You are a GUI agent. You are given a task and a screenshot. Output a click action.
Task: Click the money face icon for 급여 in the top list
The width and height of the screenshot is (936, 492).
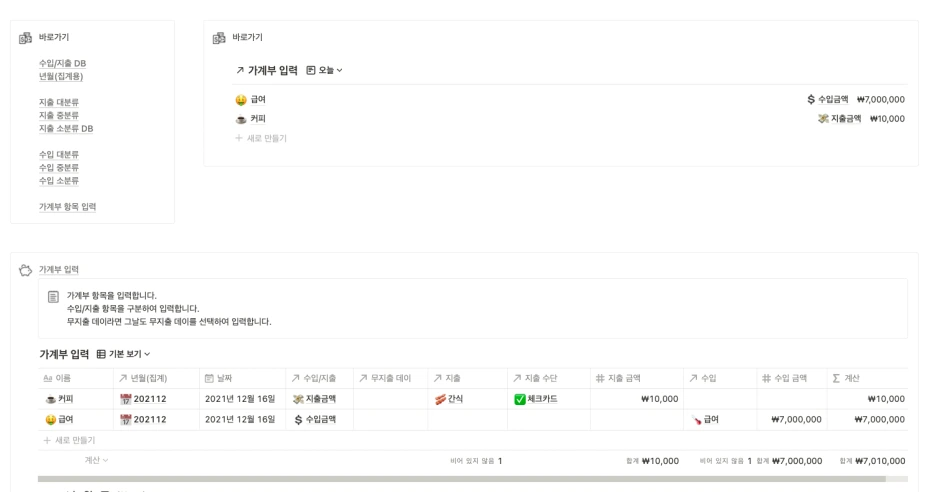(x=241, y=100)
